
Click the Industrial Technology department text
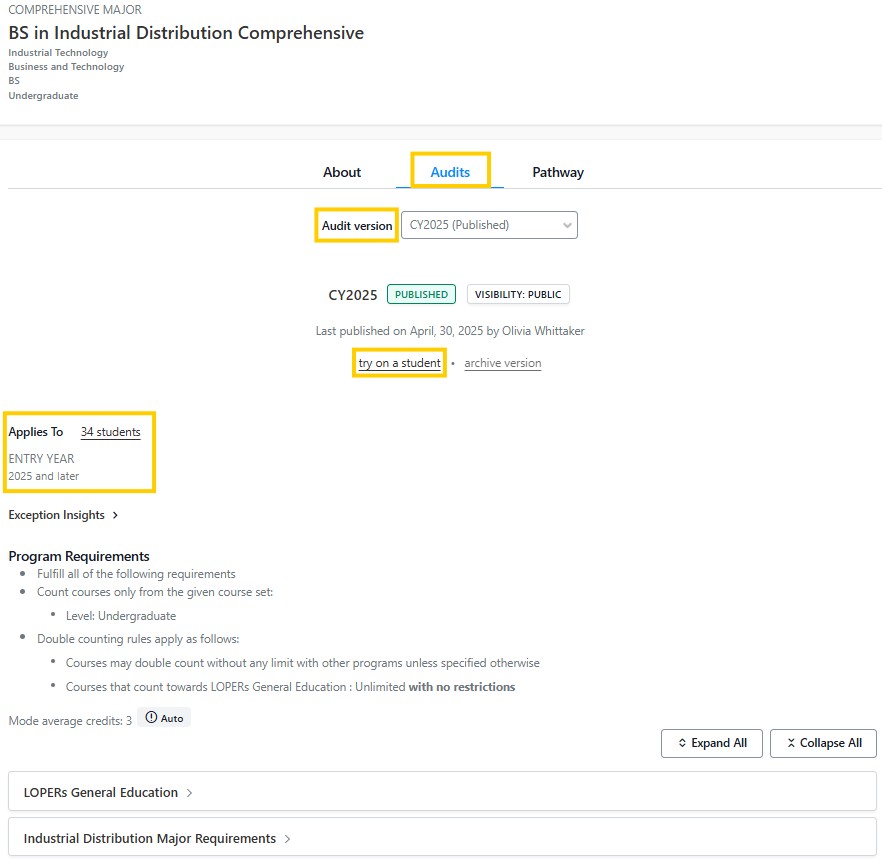pos(58,52)
